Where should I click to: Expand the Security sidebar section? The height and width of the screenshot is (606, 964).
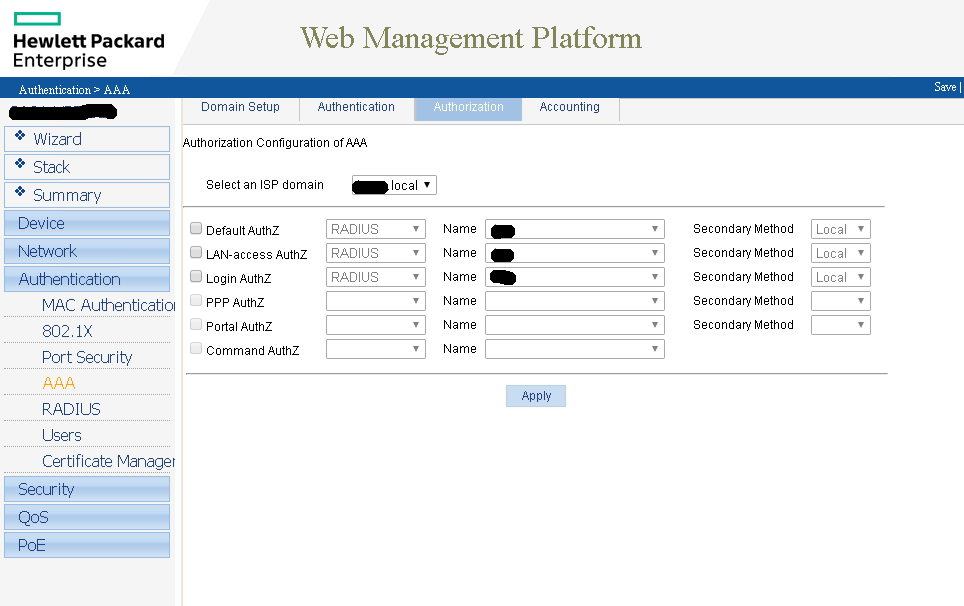[46, 489]
